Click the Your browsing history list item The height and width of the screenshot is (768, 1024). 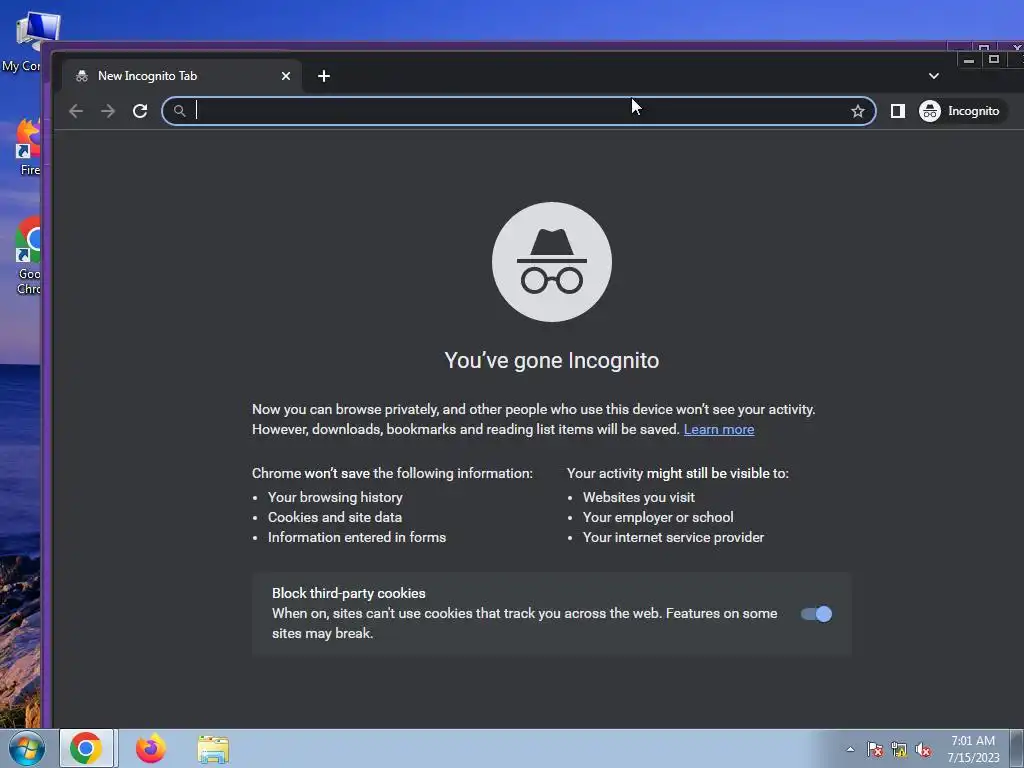click(x=335, y=497)
